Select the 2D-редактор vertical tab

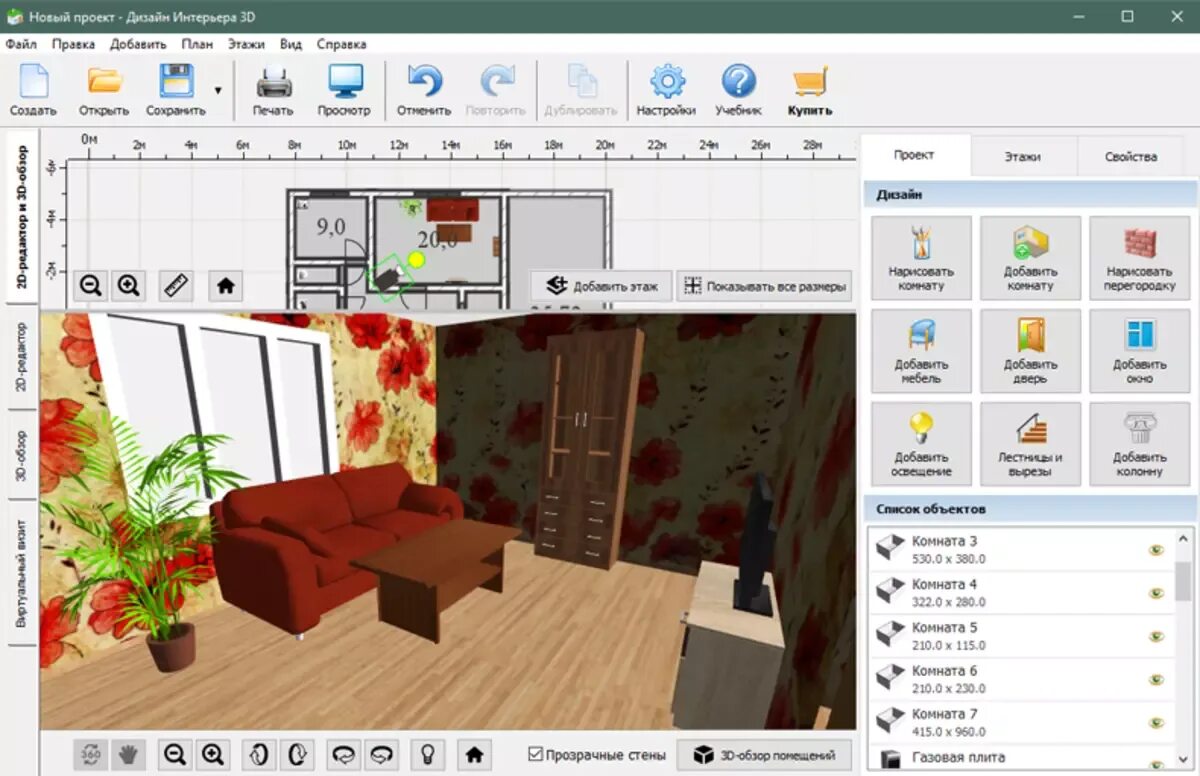pos(22,357)
